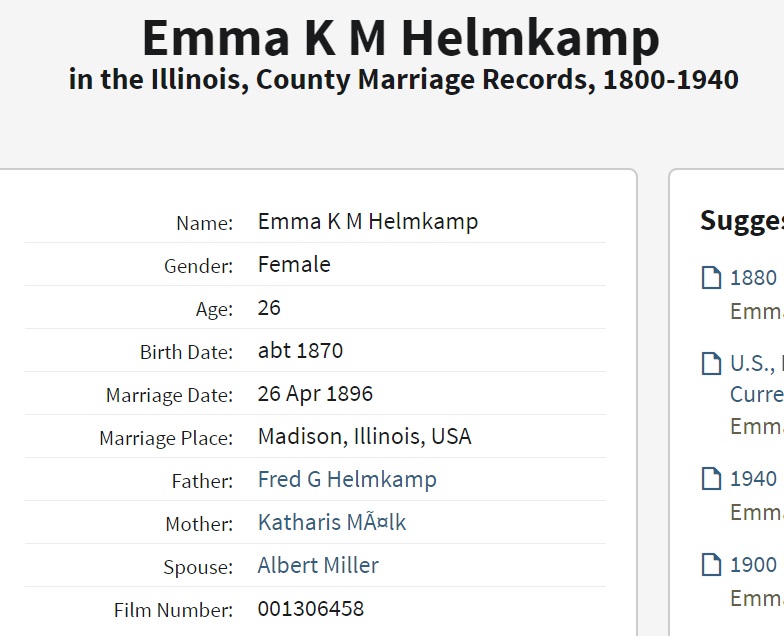Click the marriage date 26 Apr 1896
Viewport: 784px width, 636px height.
(315, 394)
